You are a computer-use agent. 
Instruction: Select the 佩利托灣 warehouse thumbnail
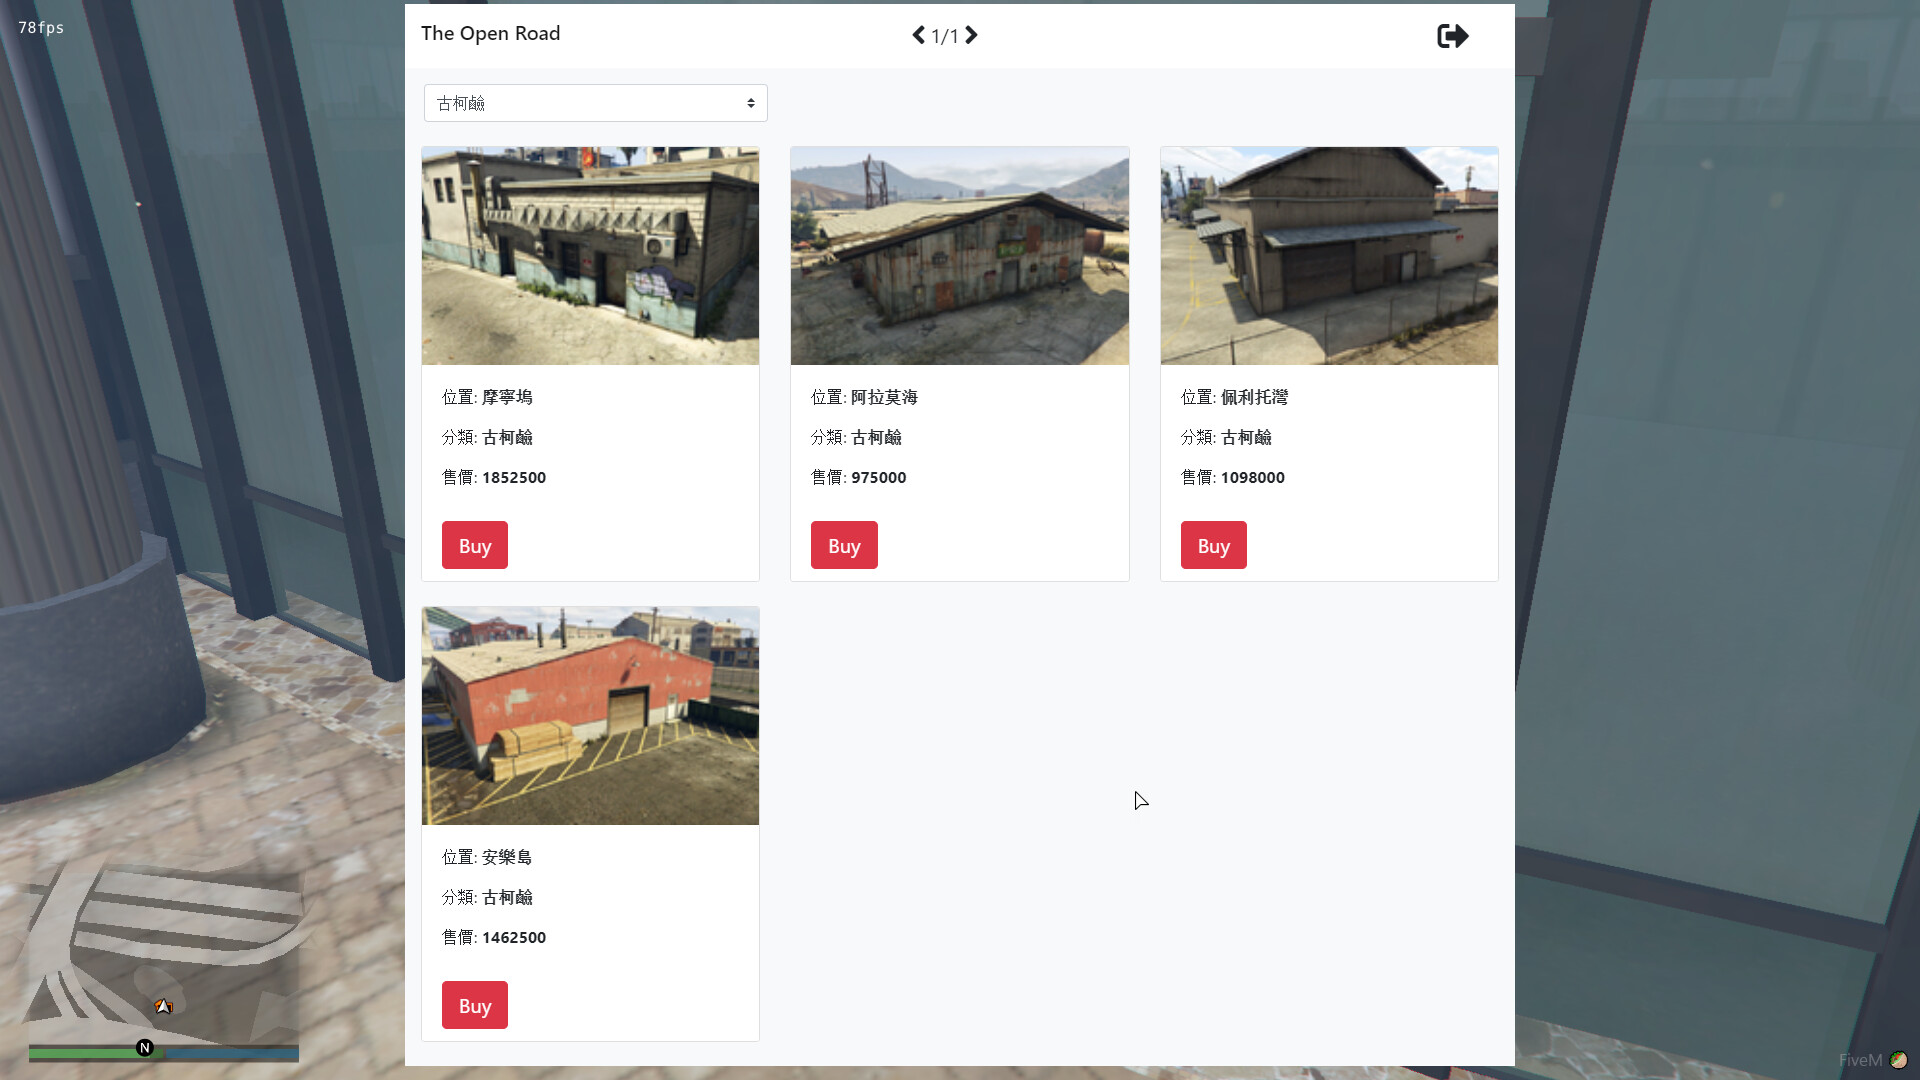[1329, 256]
